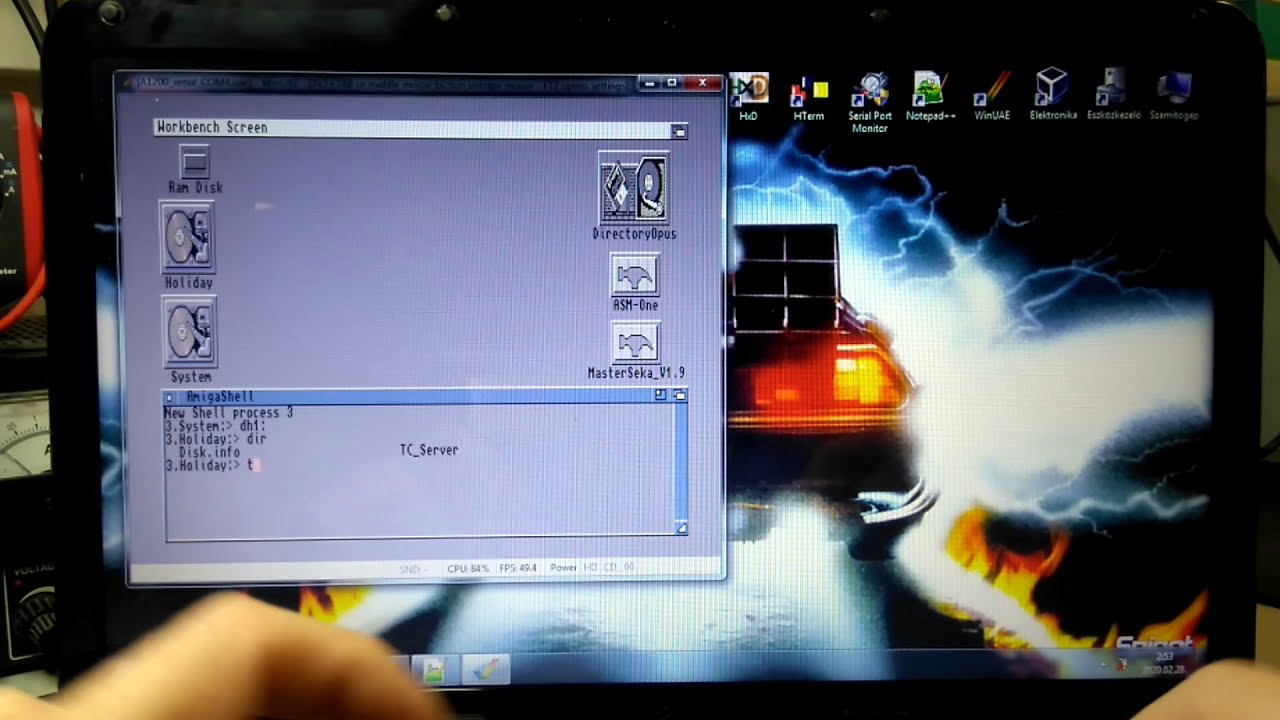Click the '3.Holiday:> dir' command line

(215, 438)
